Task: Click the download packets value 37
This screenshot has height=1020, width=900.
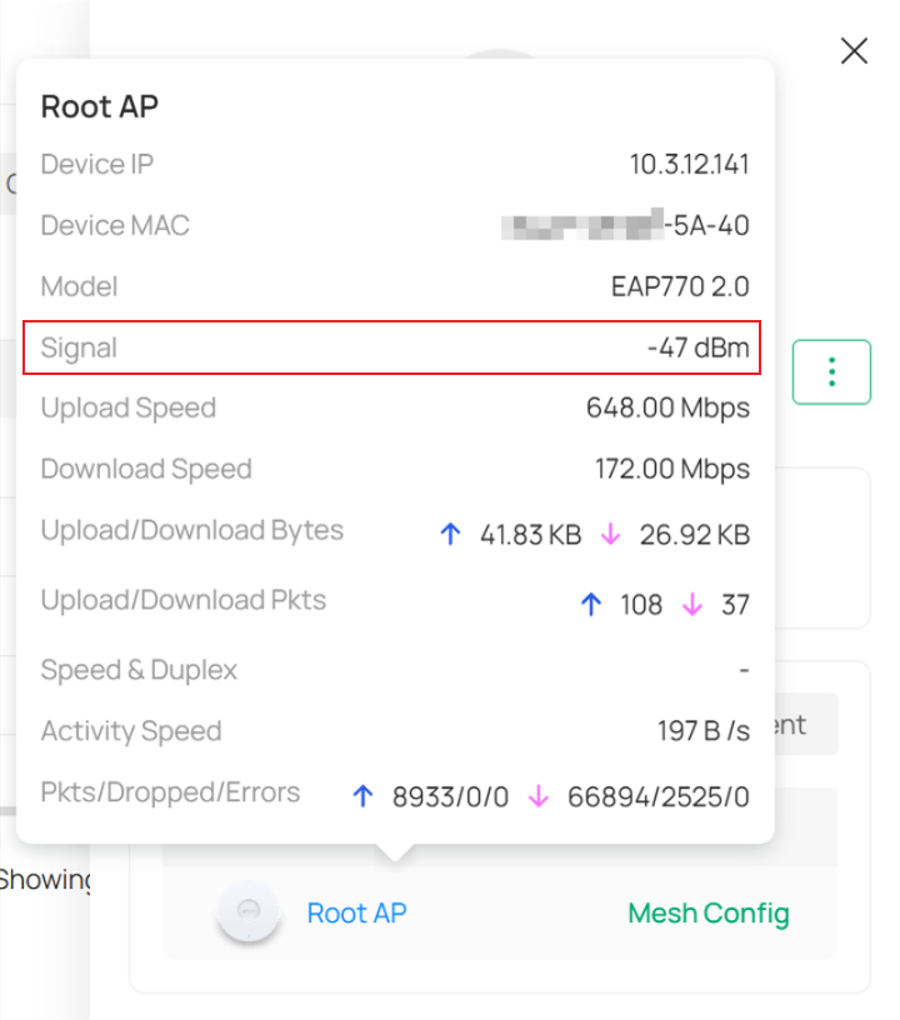Action: [735, 605]
